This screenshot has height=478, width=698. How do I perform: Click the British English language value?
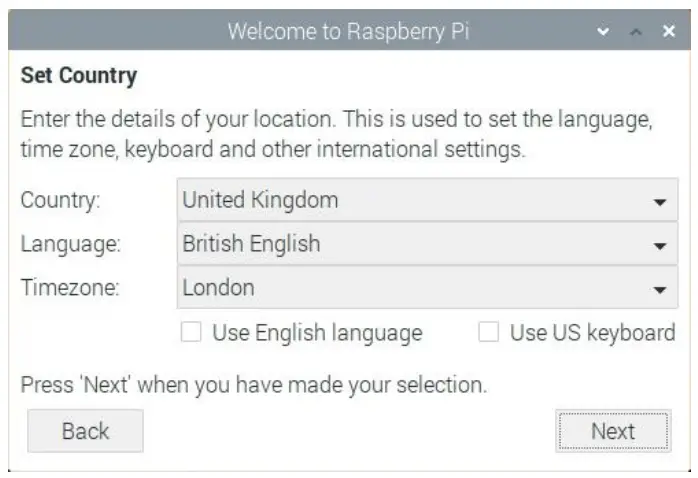251,244
